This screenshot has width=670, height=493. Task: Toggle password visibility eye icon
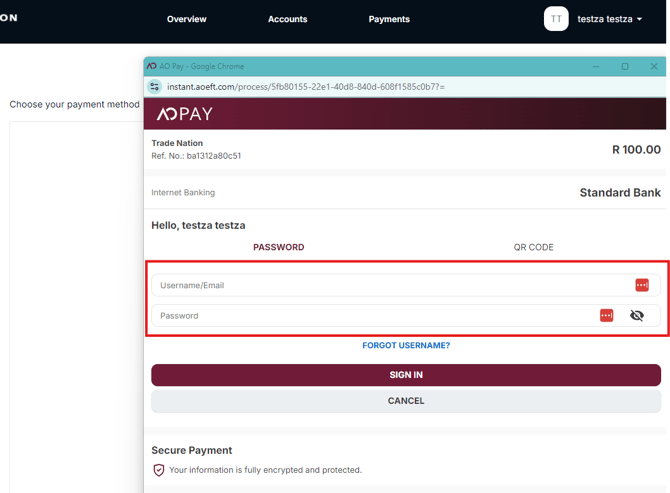(x=637, y=315)
